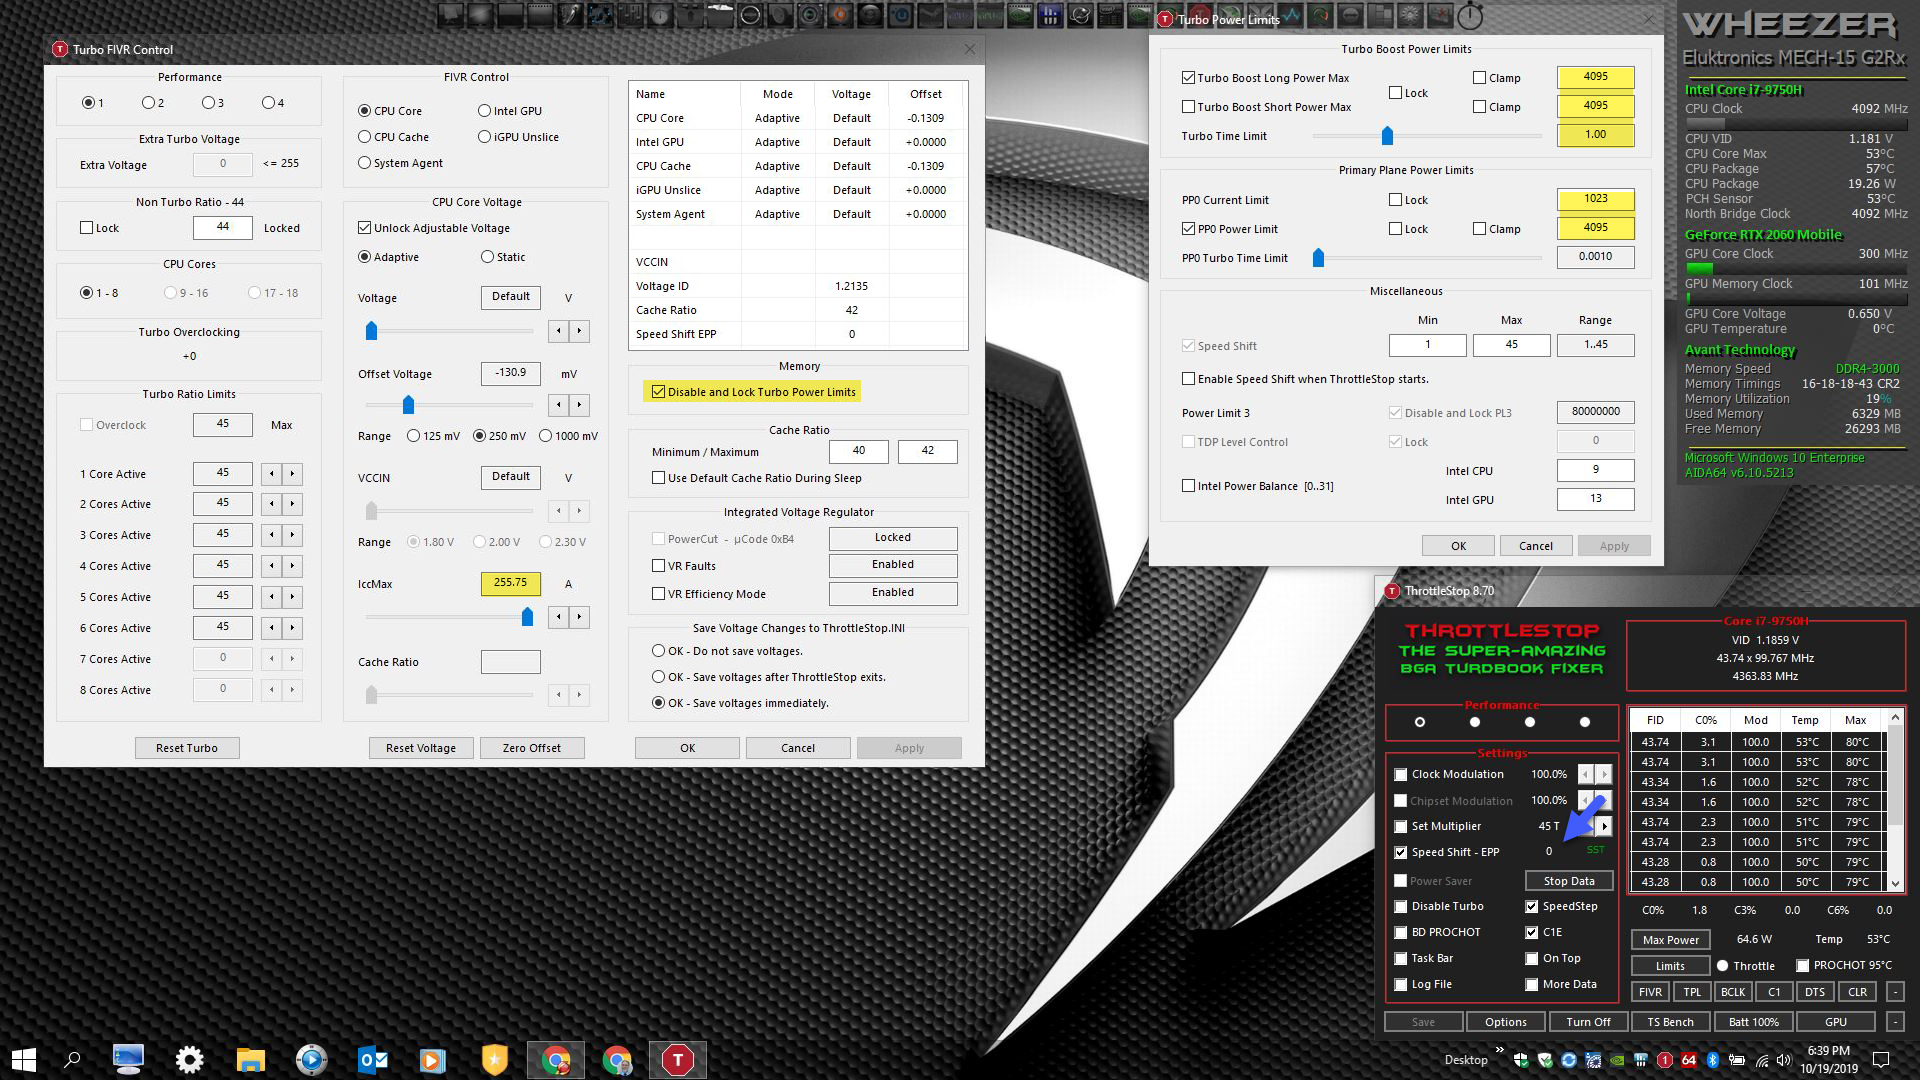Uncheck the C1E option
Image resolution: width=1920 pixels, height=1080 pixels.
pyautogui.click(x=1532, y=933)
